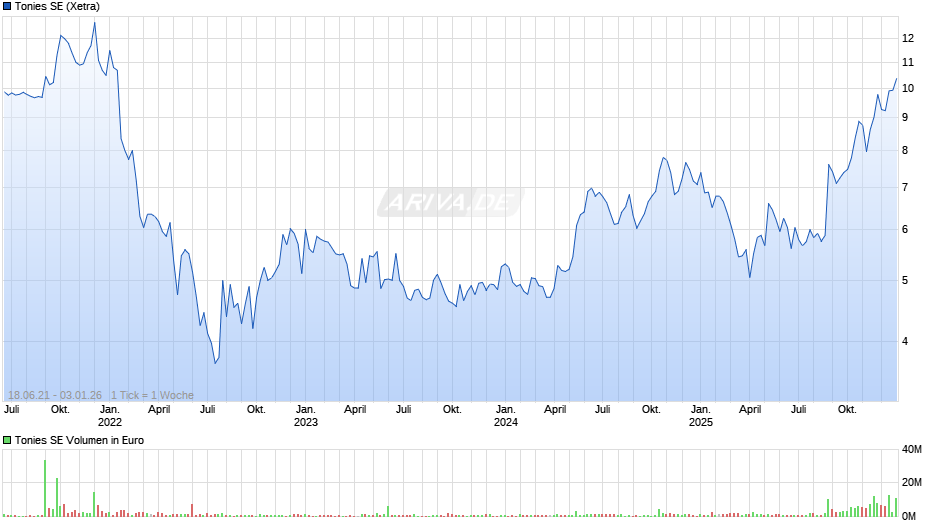This screenshot has width=940, height=526.
Task: Click the price axis label 5
Action: click(905, 281)
